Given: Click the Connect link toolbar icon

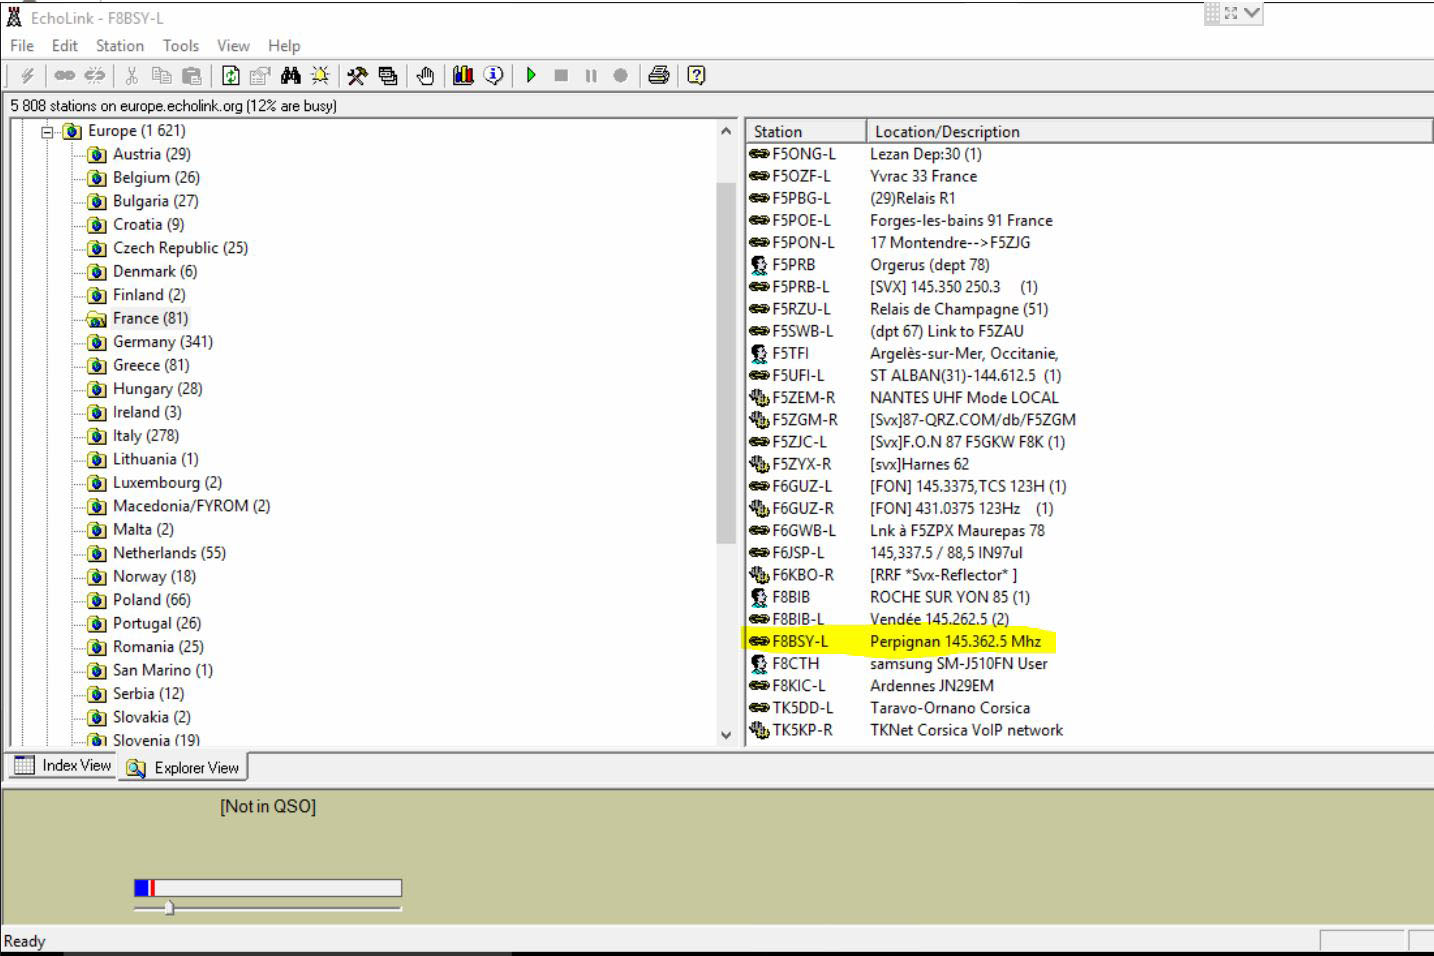Looking at the screenshot, I should [x=64, y=75].
